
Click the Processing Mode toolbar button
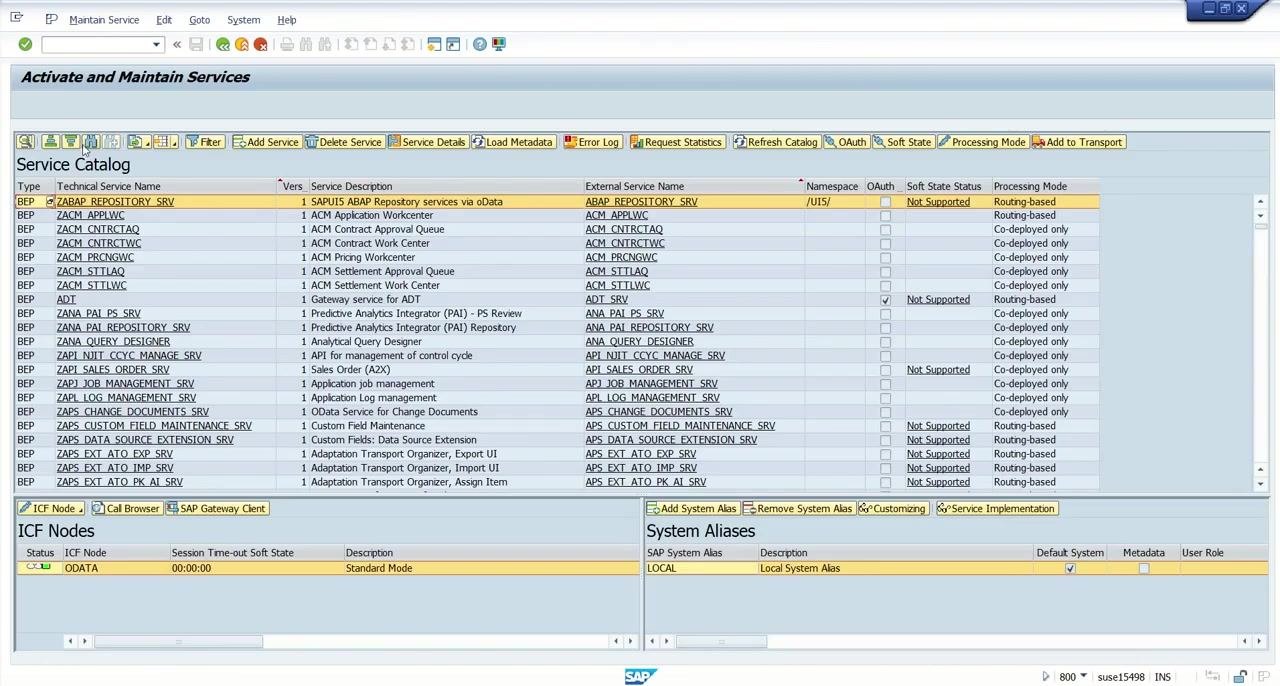pyautogui.click(x=982, y=142)
